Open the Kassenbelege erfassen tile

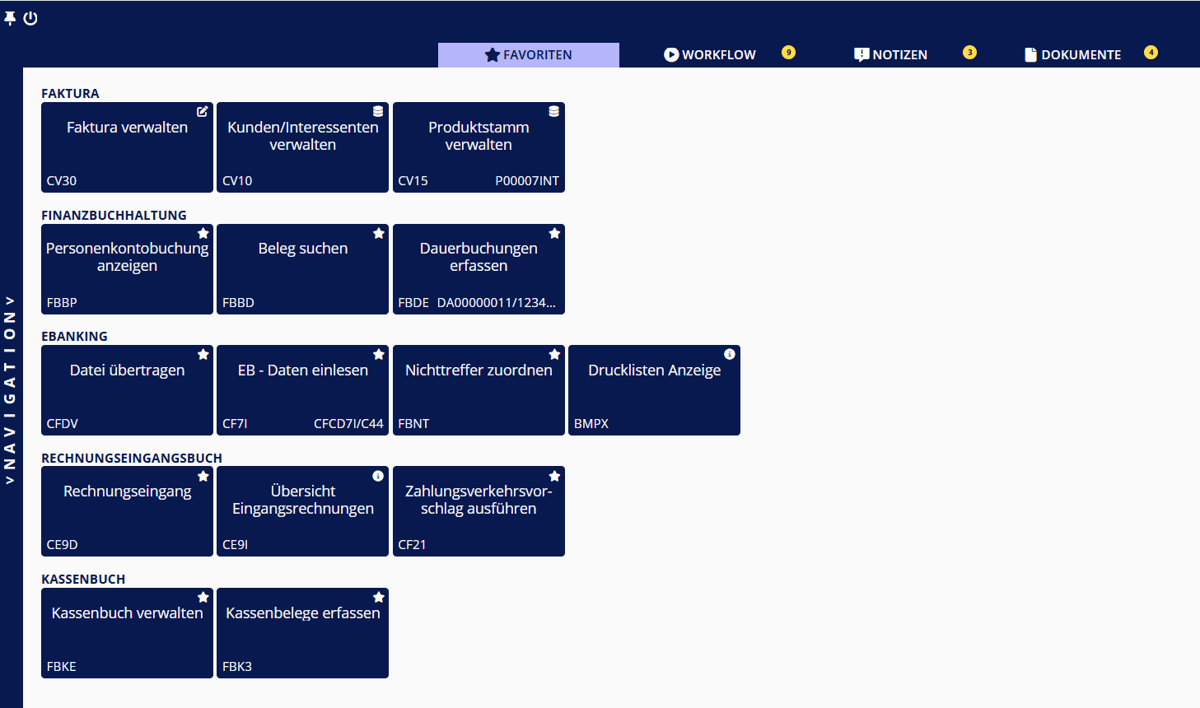click(303, 634)
